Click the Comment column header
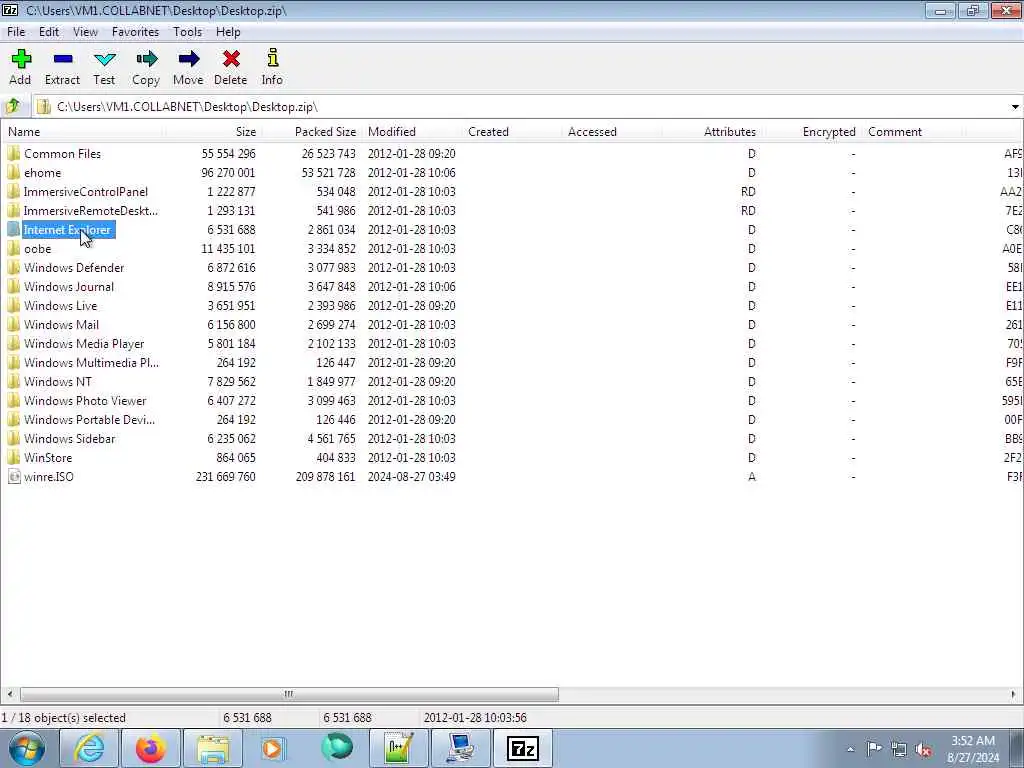This screenshot has height=768, width=1024. 912,132
